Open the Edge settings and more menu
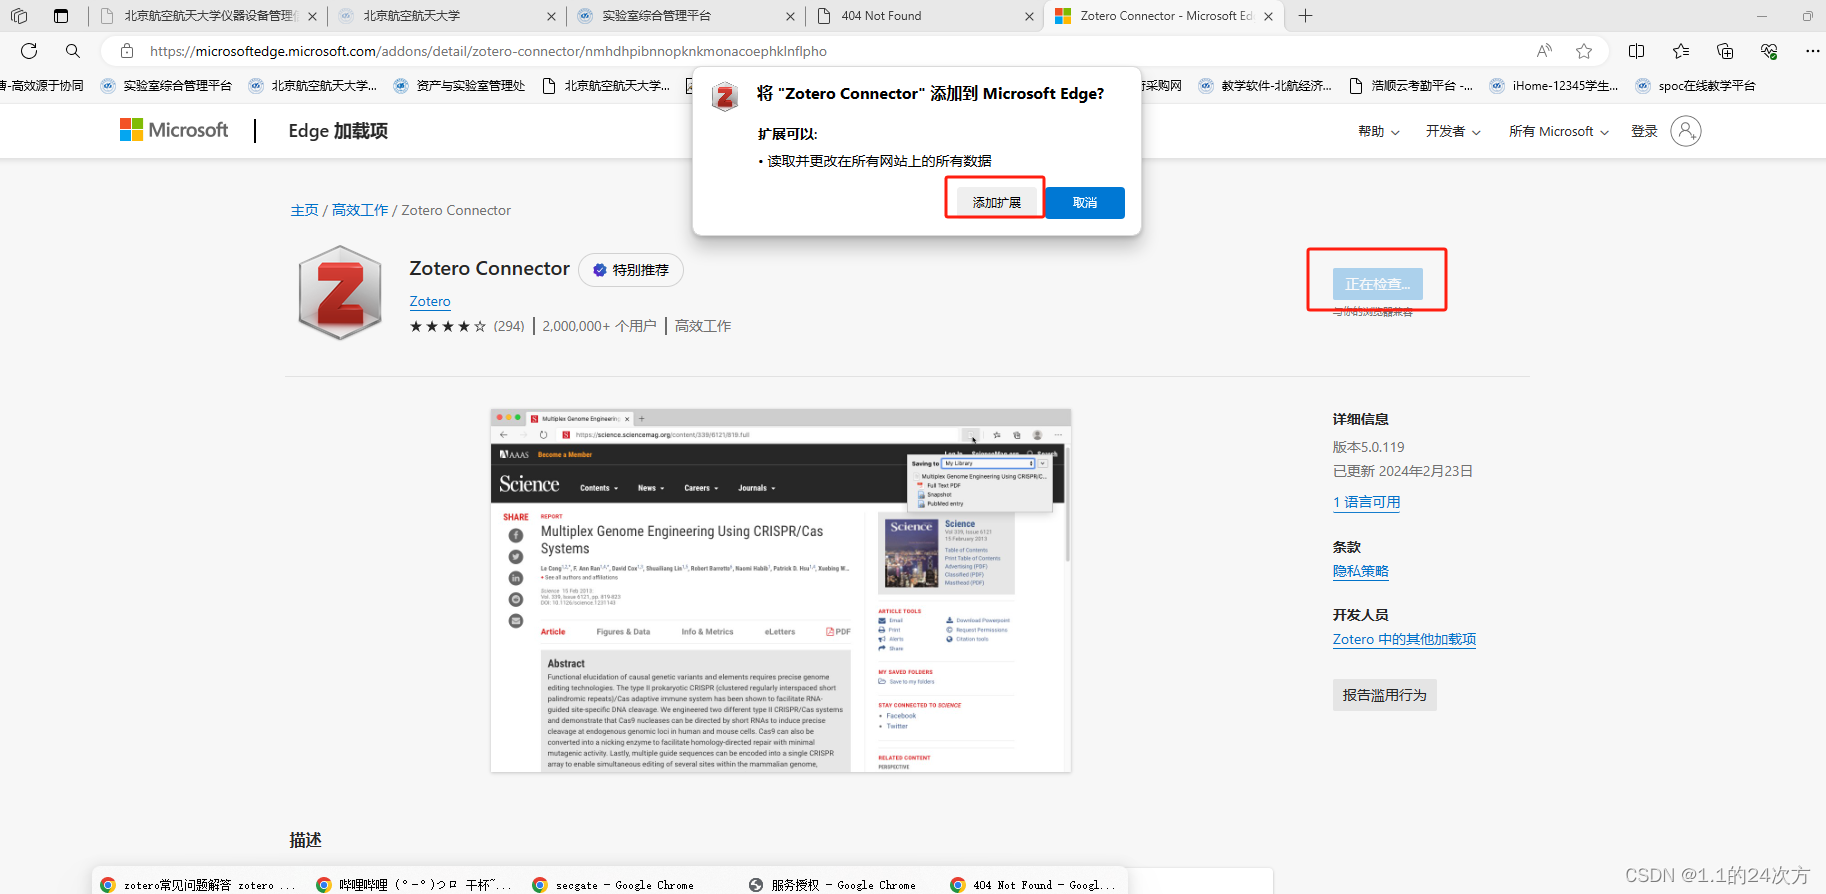The image size is (1826, 894). pyautogui.click(x=1812, y=51)
